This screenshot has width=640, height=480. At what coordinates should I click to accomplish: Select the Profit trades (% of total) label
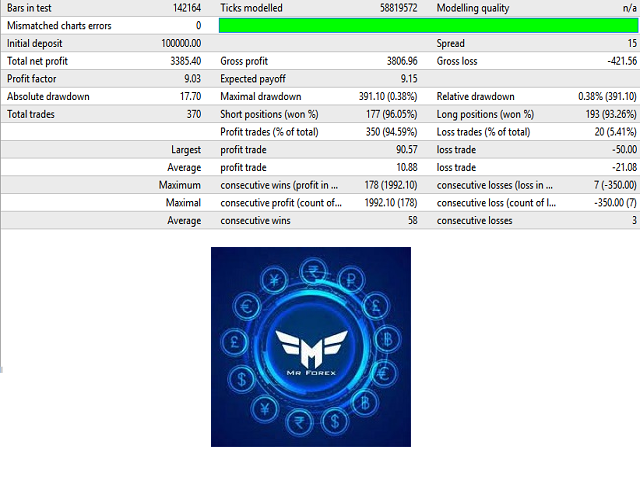(x=269, y=132)
